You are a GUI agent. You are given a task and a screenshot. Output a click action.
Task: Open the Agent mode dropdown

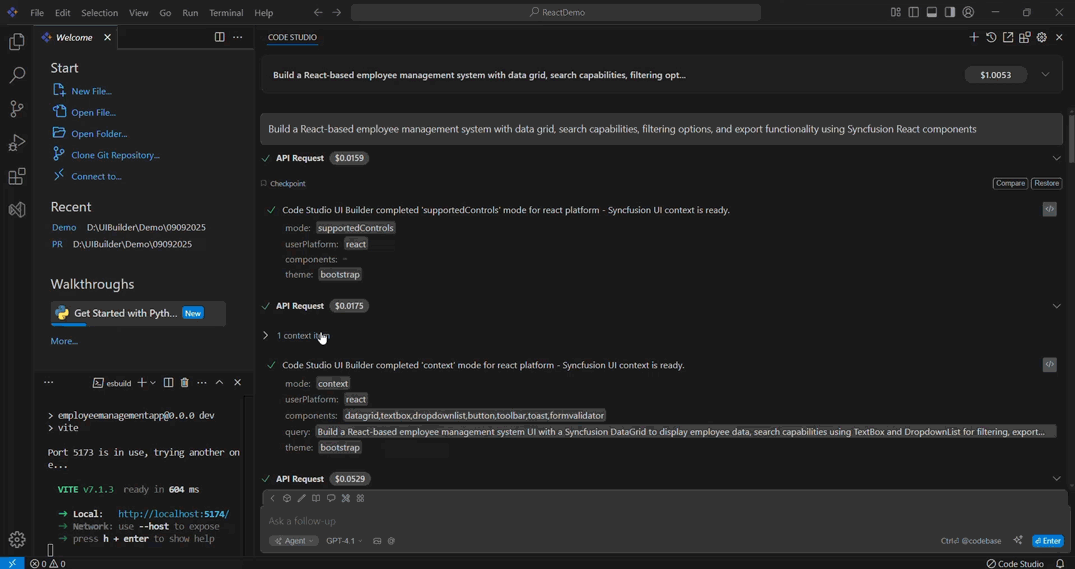pyautogui.click(x=293, y=541)
